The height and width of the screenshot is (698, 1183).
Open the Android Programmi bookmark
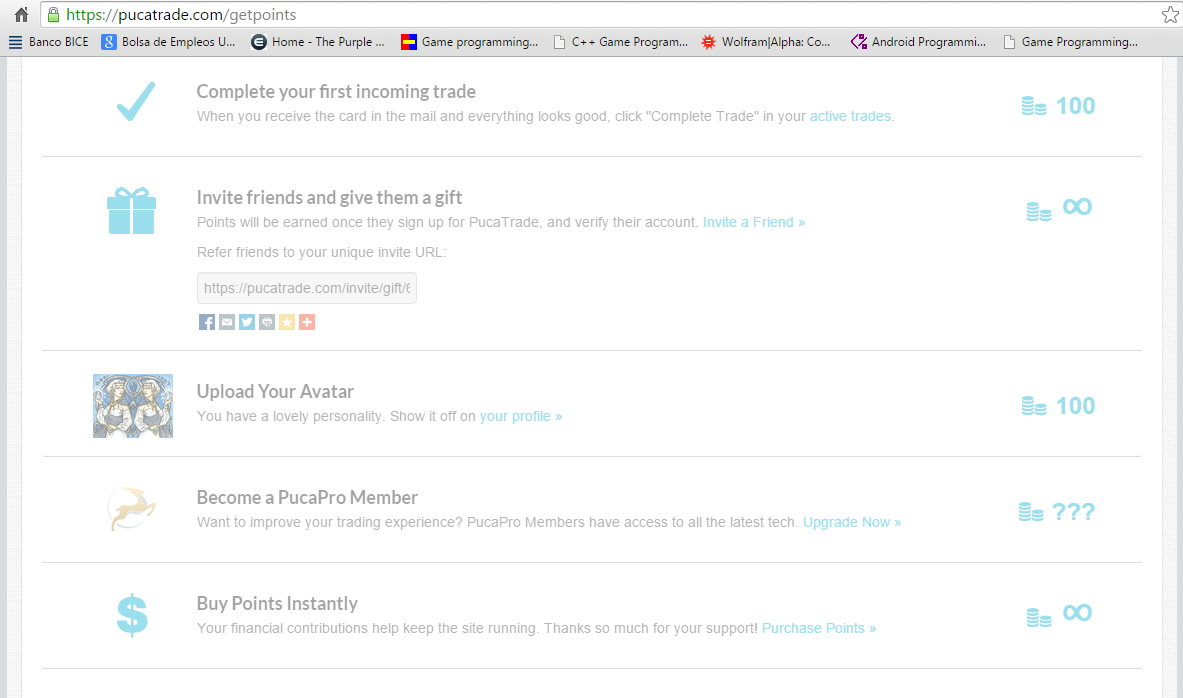[x=918, y=42]
